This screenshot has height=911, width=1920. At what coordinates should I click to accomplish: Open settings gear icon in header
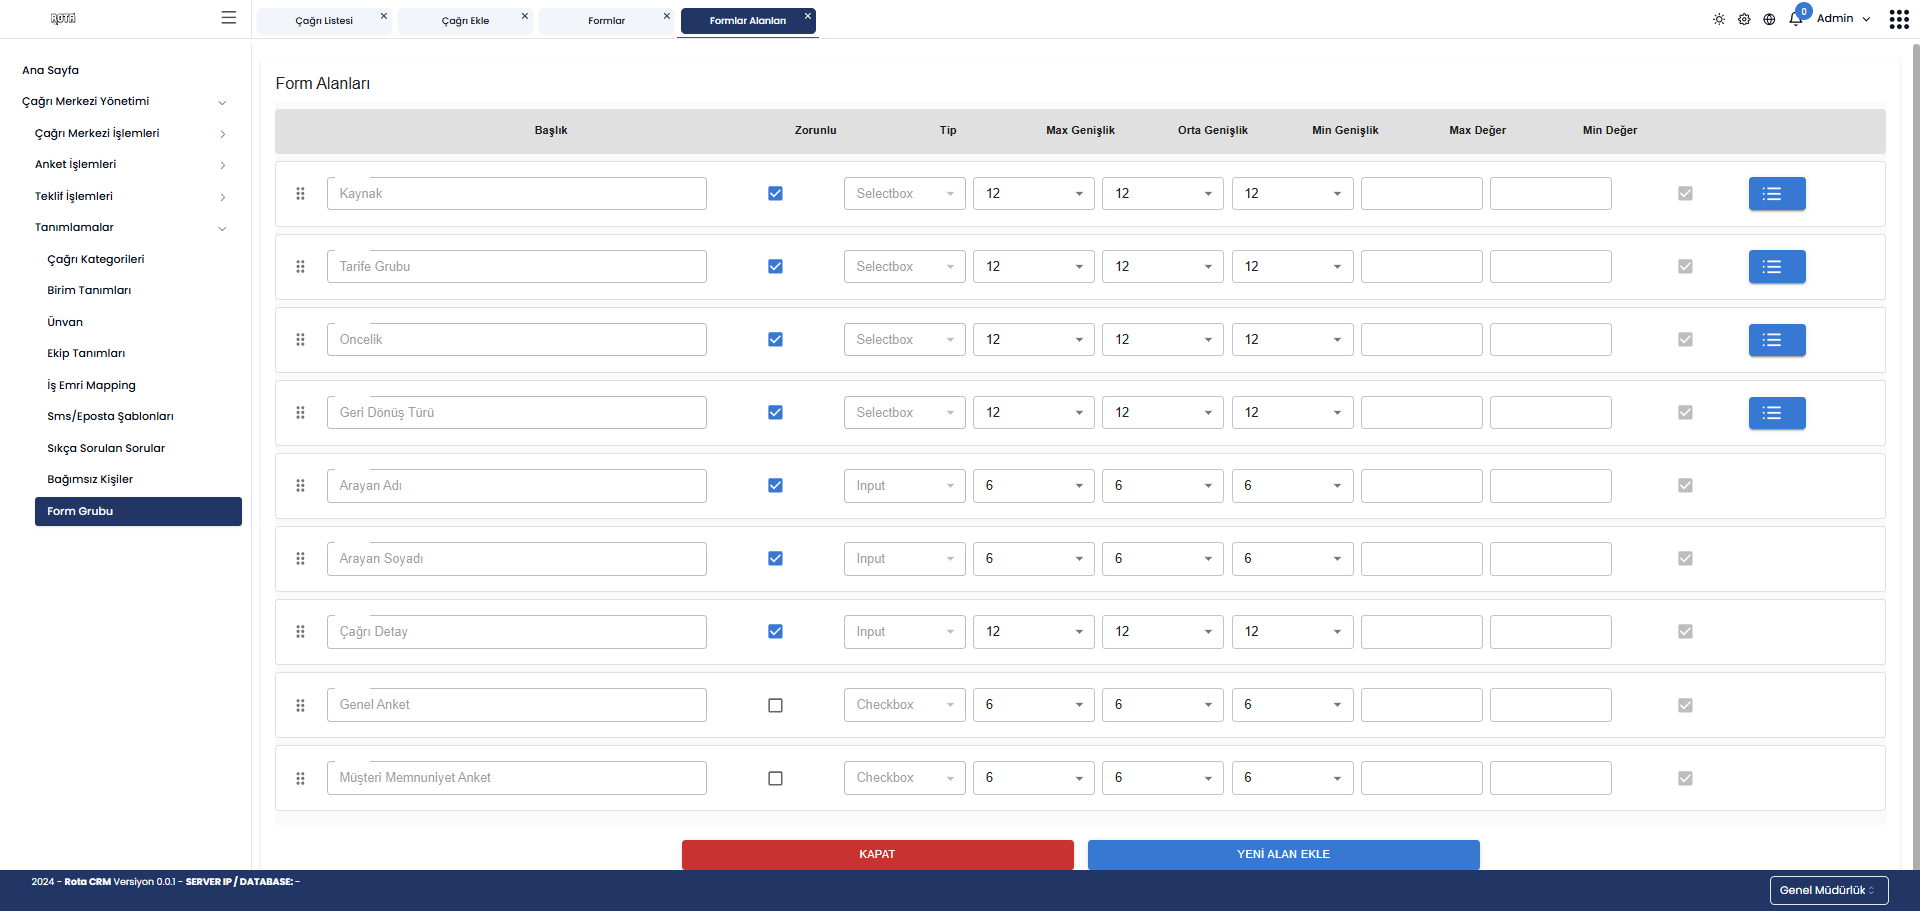[1744, 19]
